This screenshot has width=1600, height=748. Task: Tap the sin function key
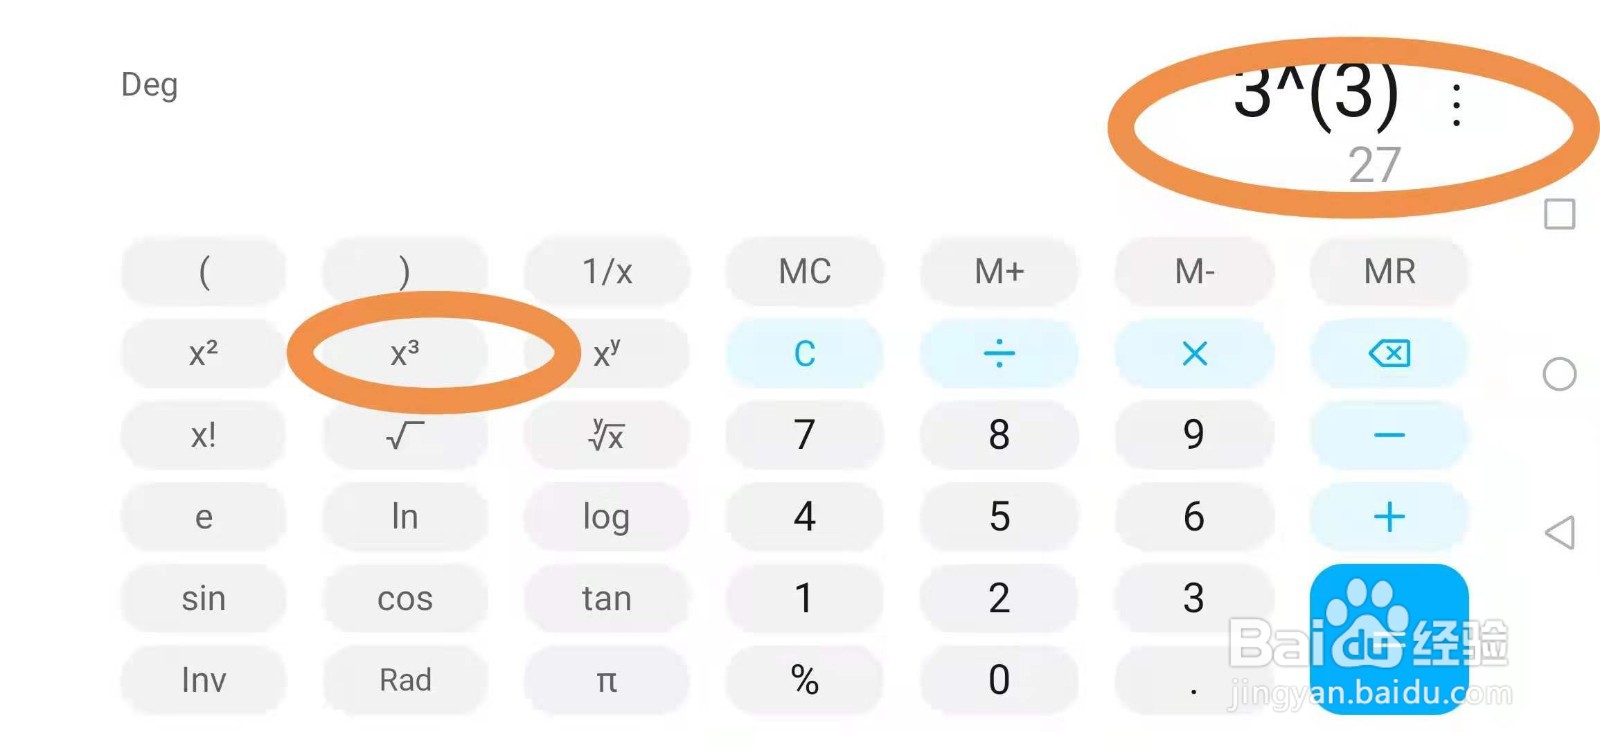(203, 598)
